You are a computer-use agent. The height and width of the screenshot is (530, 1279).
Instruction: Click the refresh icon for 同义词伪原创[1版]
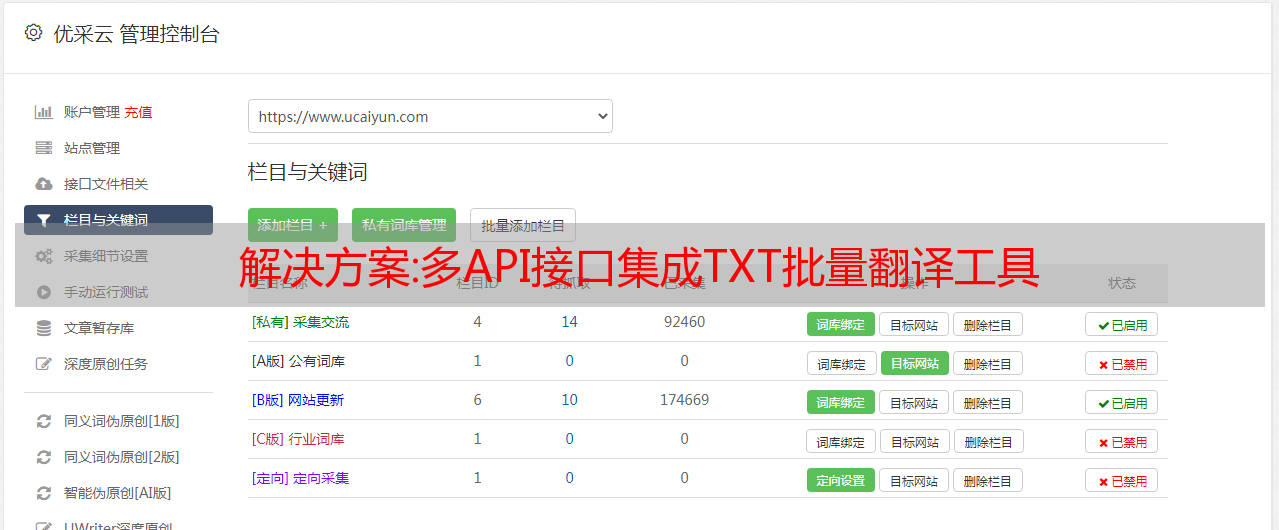(x=43, y=421)
